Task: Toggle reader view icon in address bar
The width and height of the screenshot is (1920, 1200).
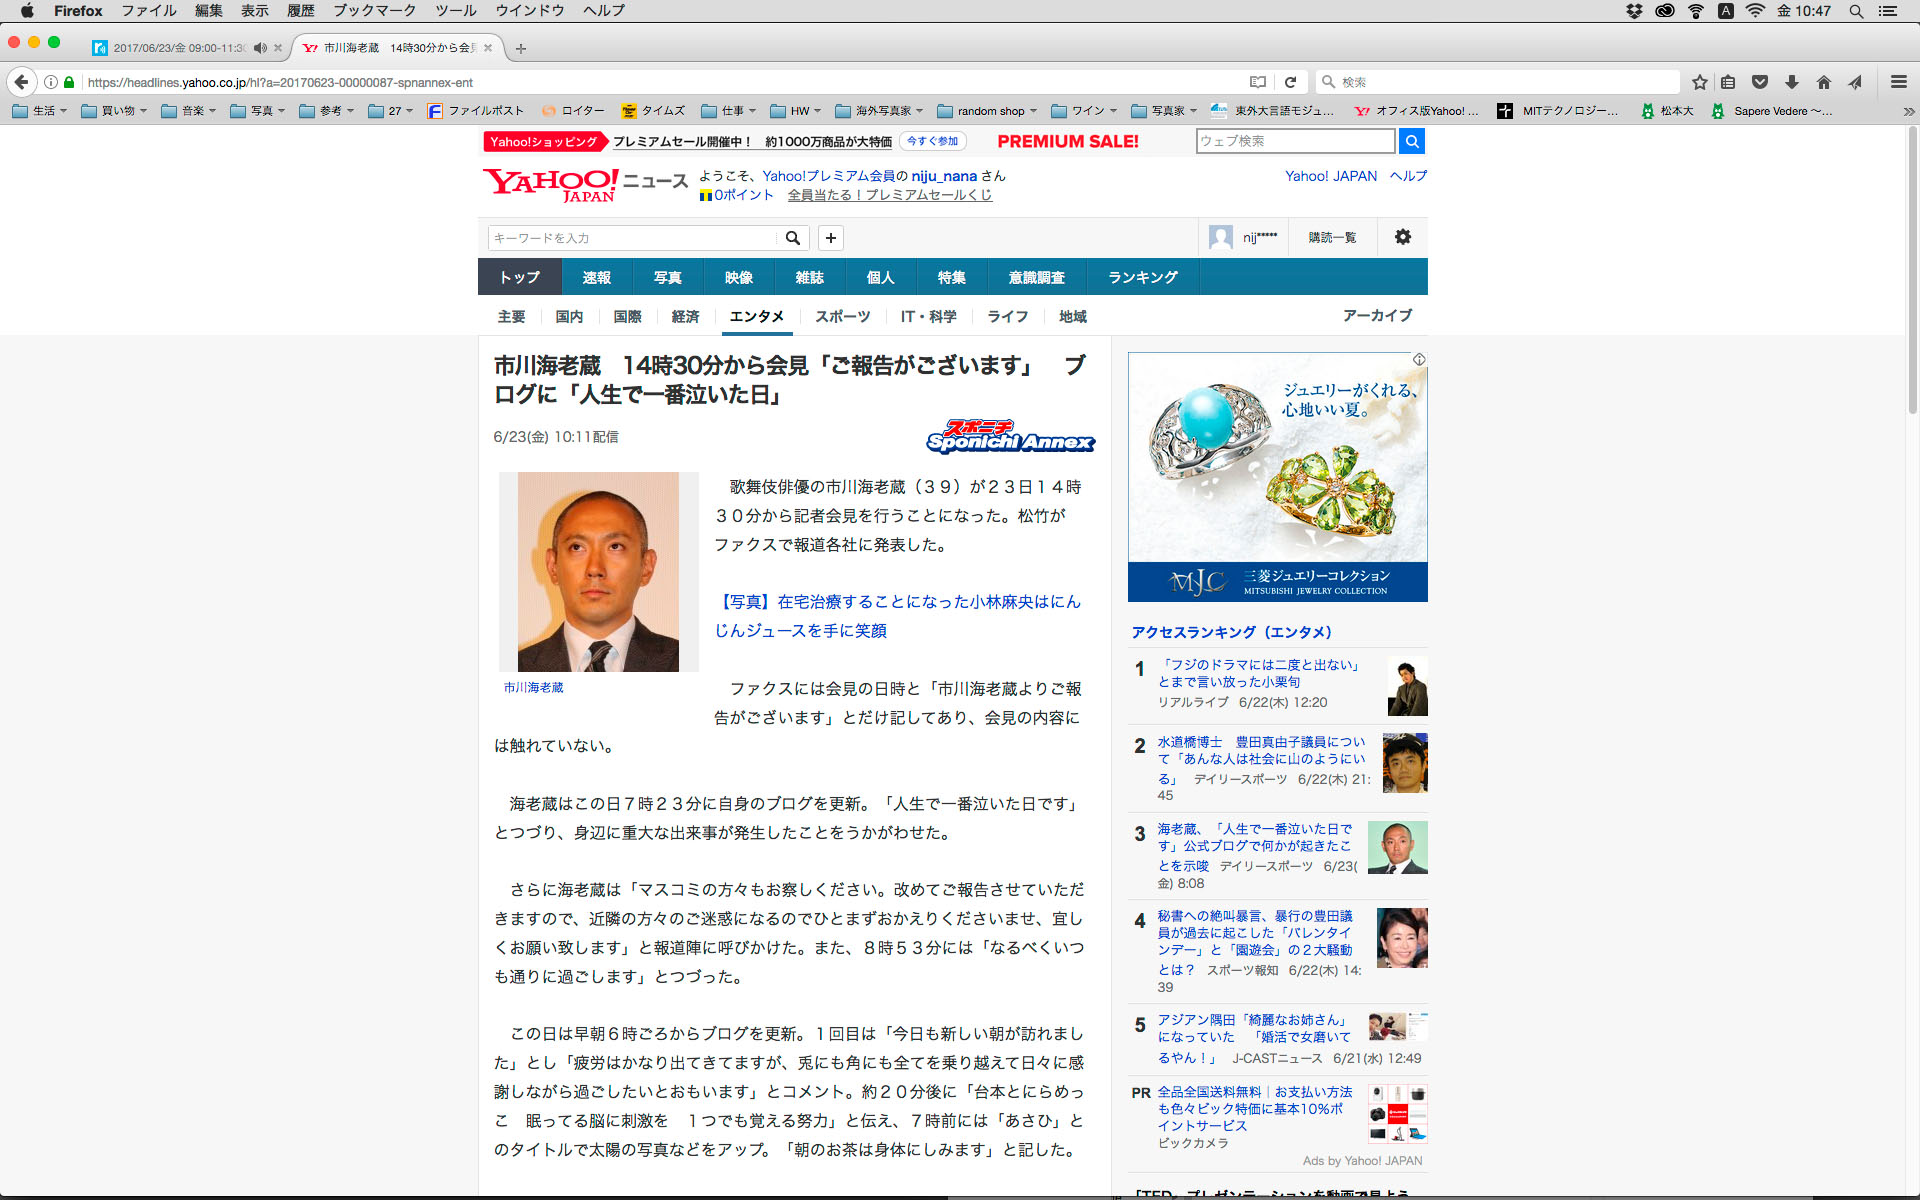Action: point(1258,82)
